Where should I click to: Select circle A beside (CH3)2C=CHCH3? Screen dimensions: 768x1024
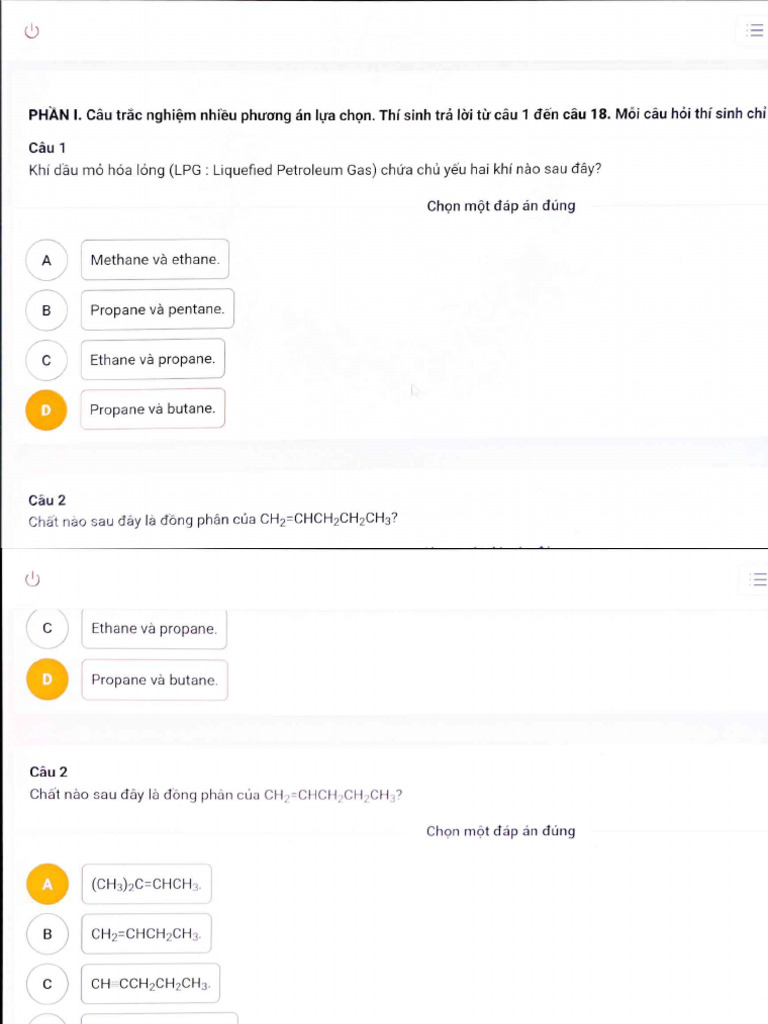click(46, 884)
